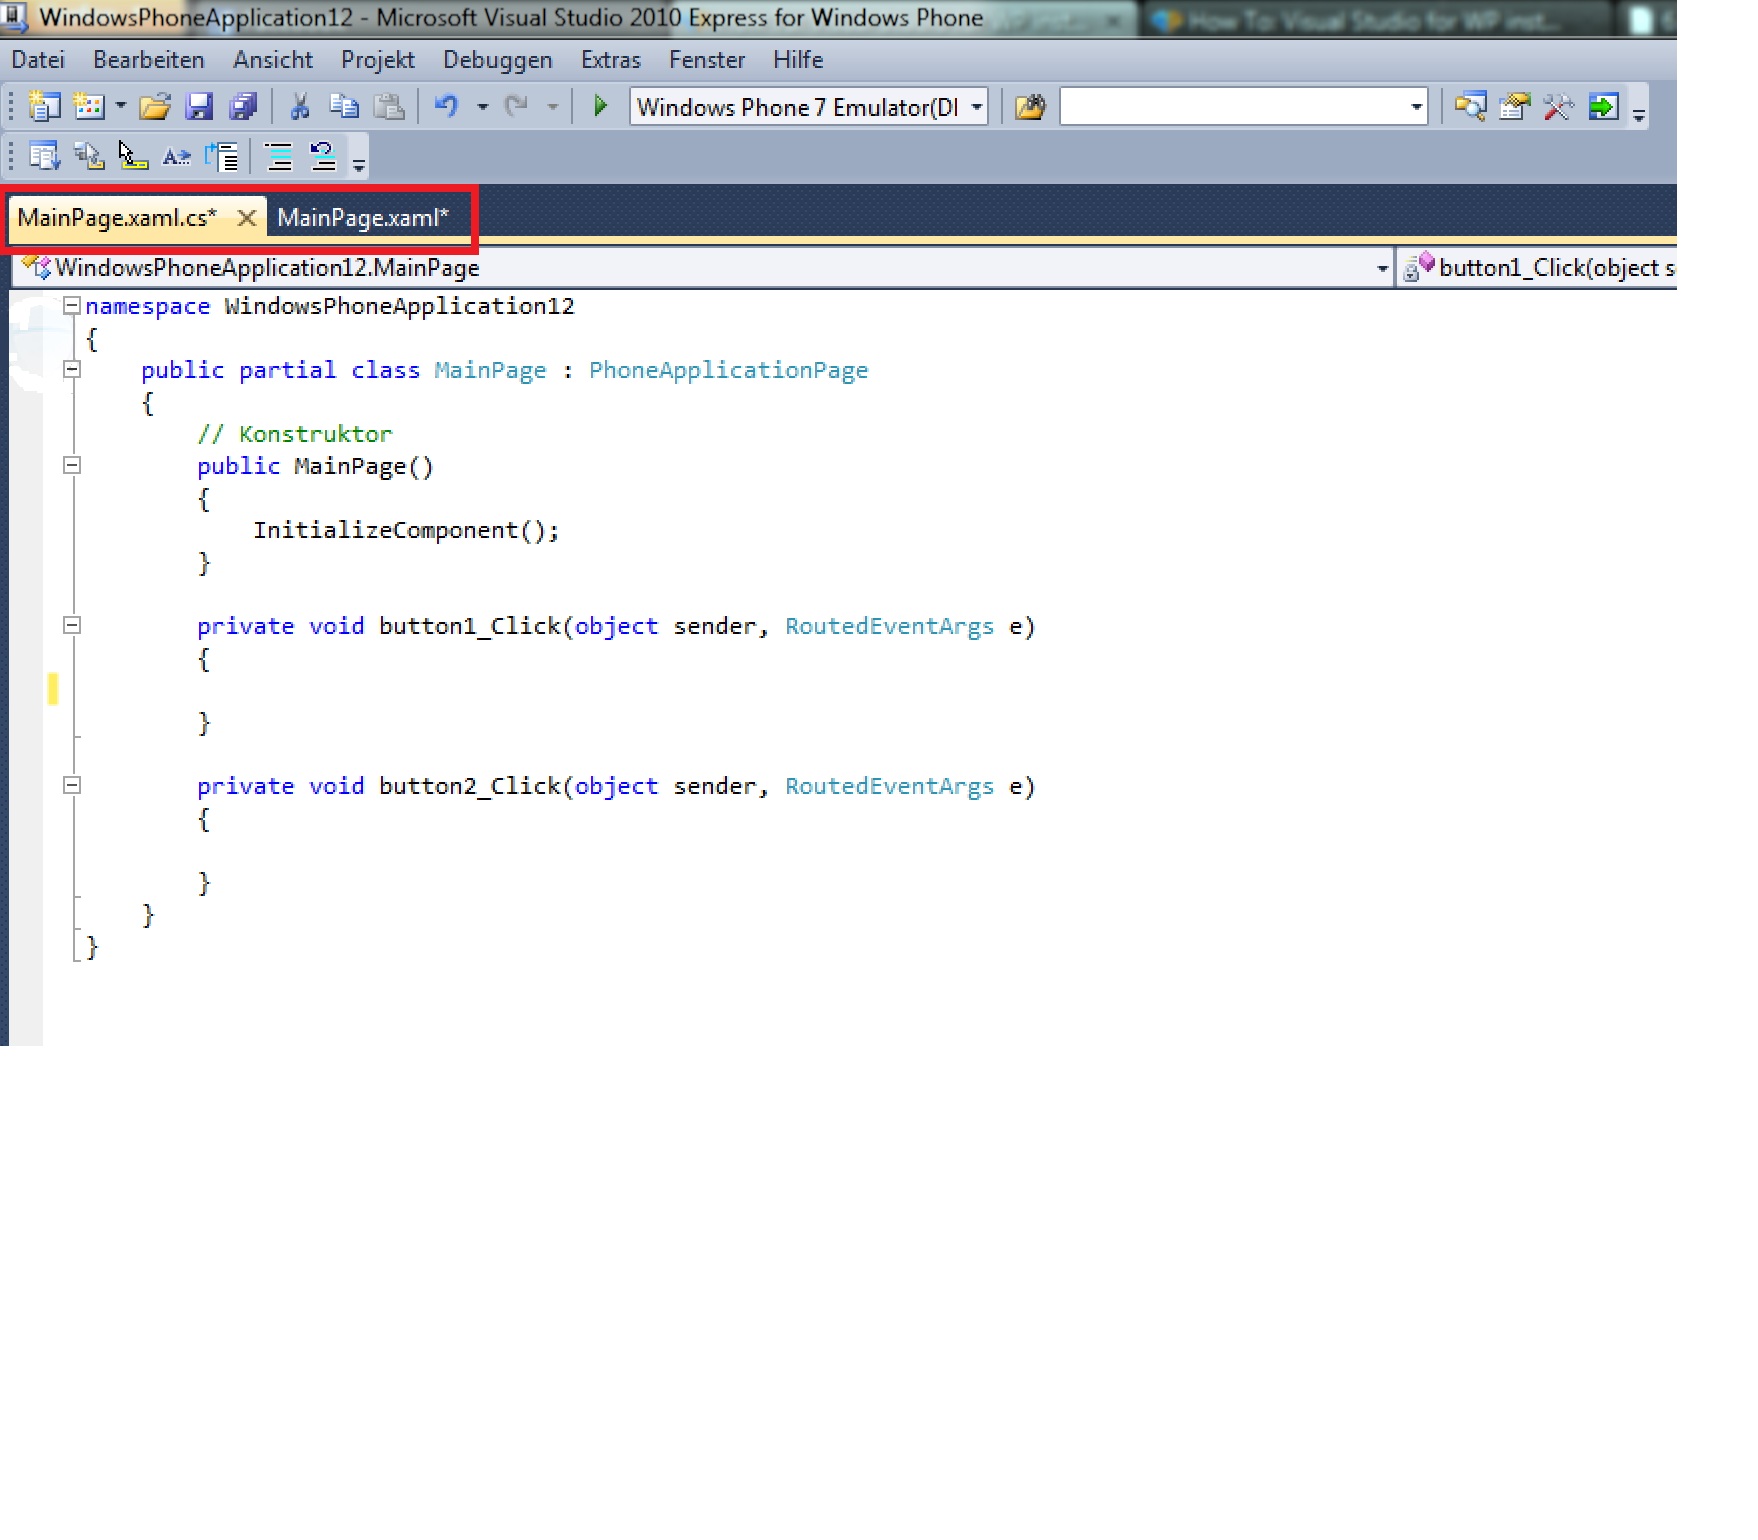Open the text editor toolbar overflow arrow
Image resolution: width=1758 pixels, height=1540 pixels.
[x=358, y=164]
